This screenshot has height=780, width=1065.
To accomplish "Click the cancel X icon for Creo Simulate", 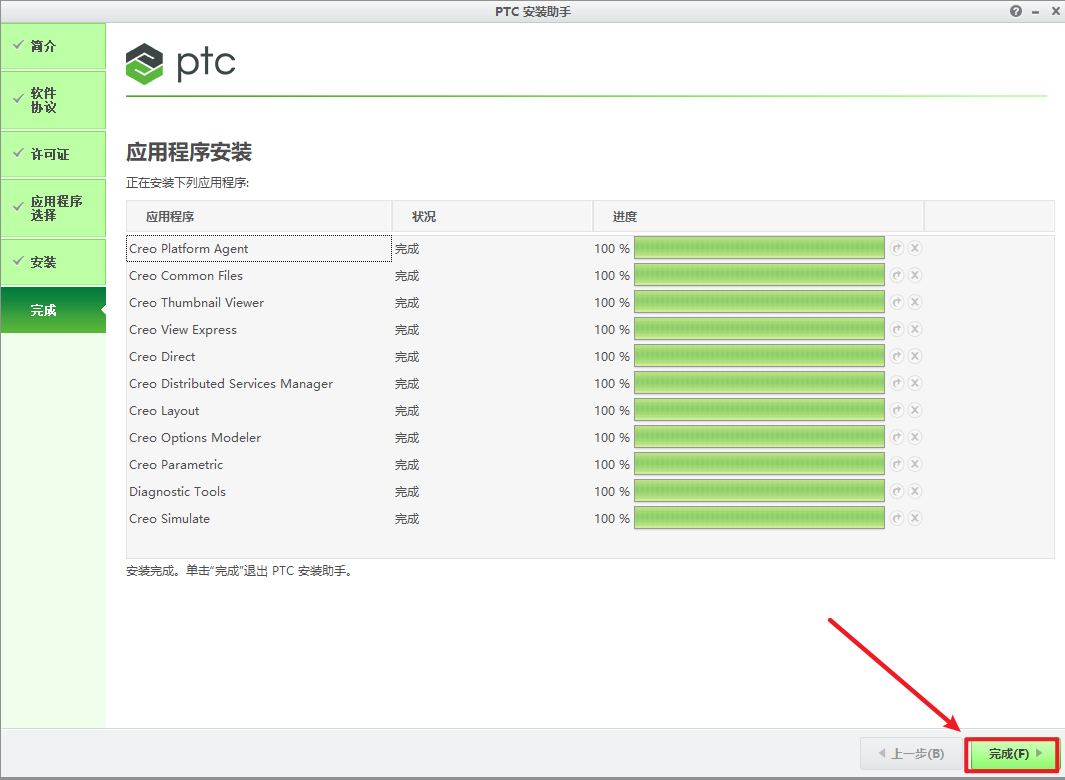I will (x=915, y=518).
